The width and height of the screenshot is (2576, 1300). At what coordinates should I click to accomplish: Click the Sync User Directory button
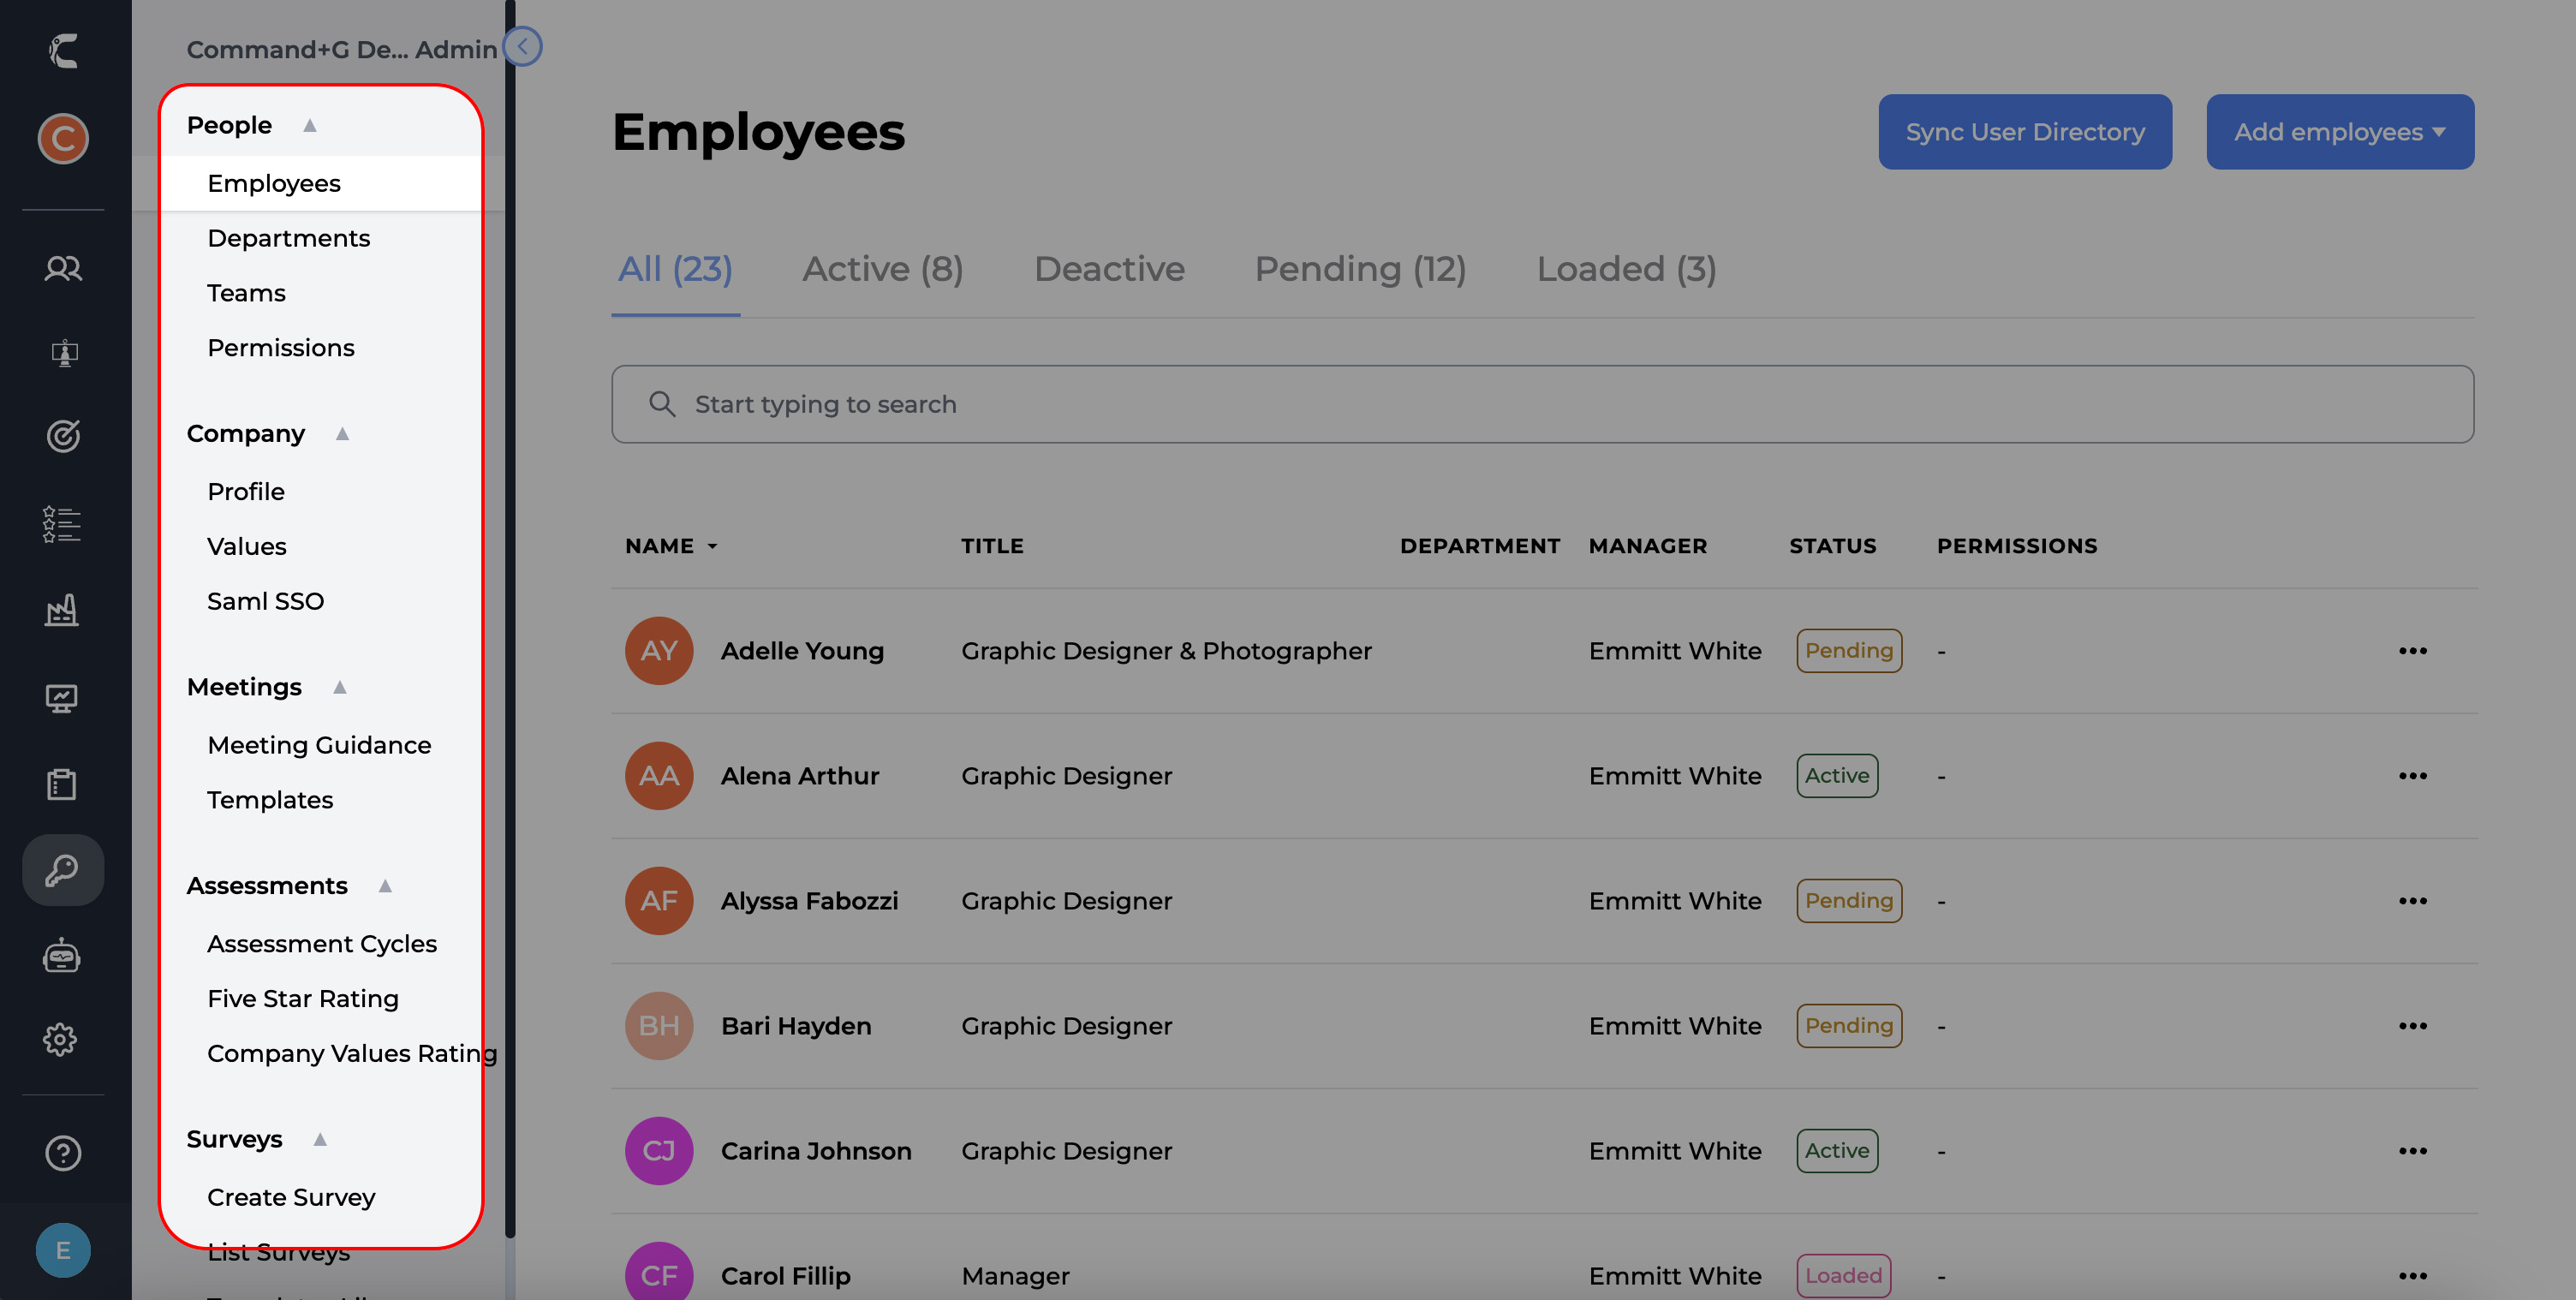pos(2024,132)
